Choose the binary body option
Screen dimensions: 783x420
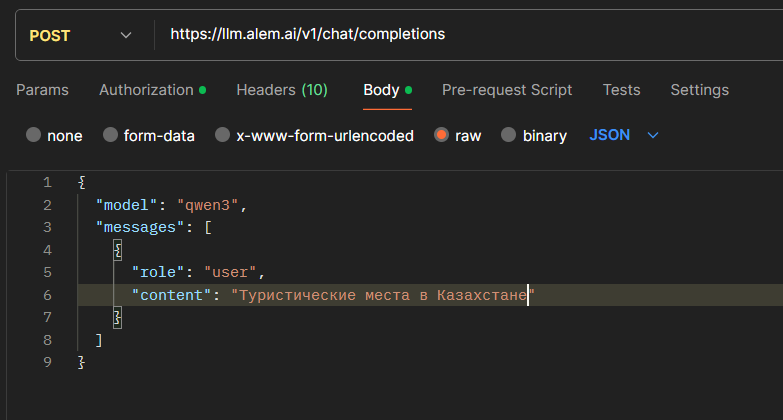point(508,135)
